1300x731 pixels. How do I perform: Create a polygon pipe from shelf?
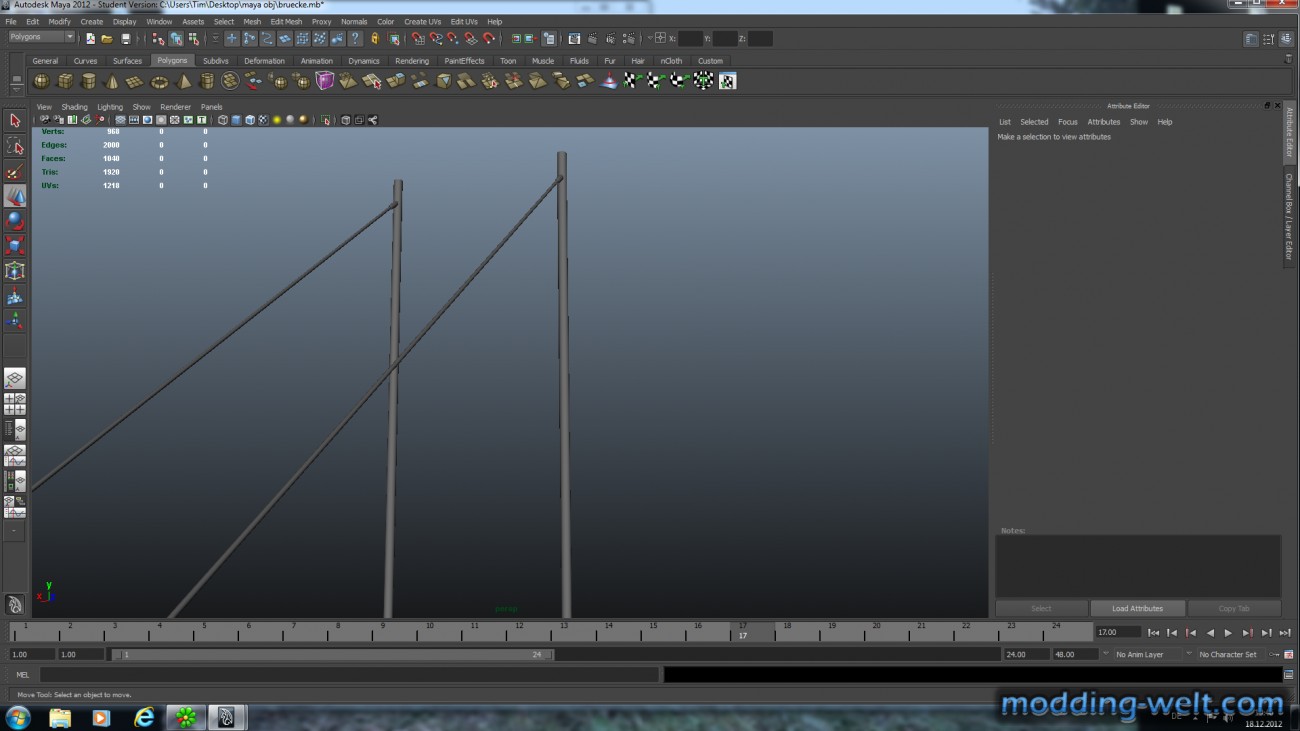[207, 81]
